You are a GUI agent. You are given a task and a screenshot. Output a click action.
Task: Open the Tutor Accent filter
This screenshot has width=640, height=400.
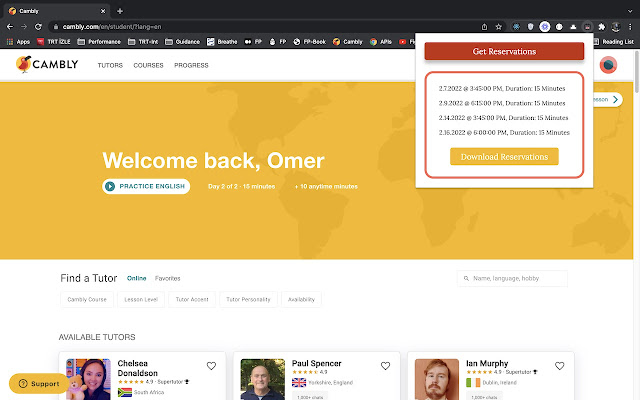tap(192, 300)
